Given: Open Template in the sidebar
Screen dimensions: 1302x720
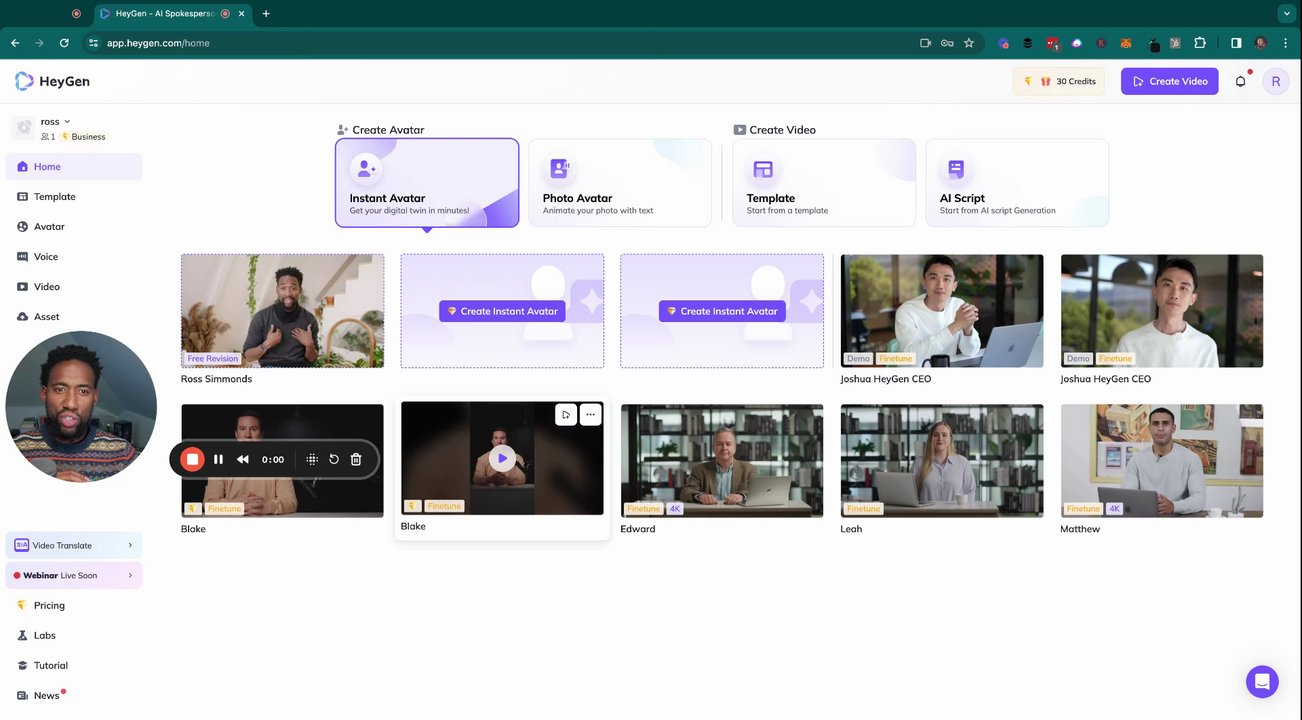Looking at the screenshot, I should (x=74, y=197).
